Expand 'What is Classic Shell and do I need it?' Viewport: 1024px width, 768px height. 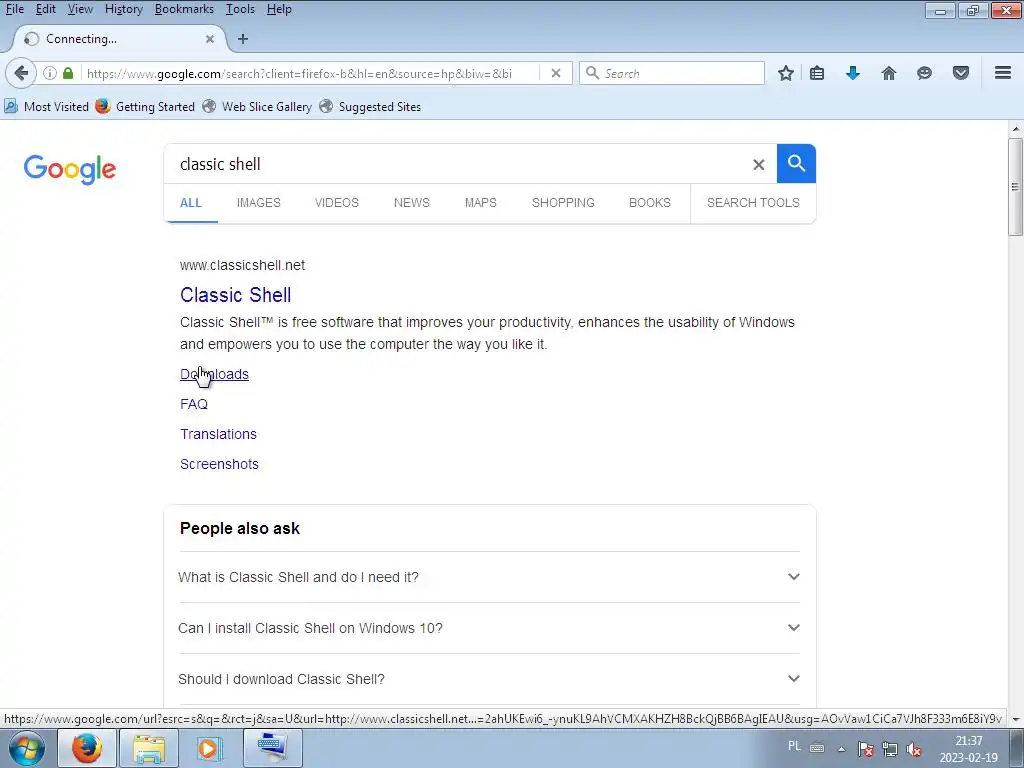(x=489, y=577)
